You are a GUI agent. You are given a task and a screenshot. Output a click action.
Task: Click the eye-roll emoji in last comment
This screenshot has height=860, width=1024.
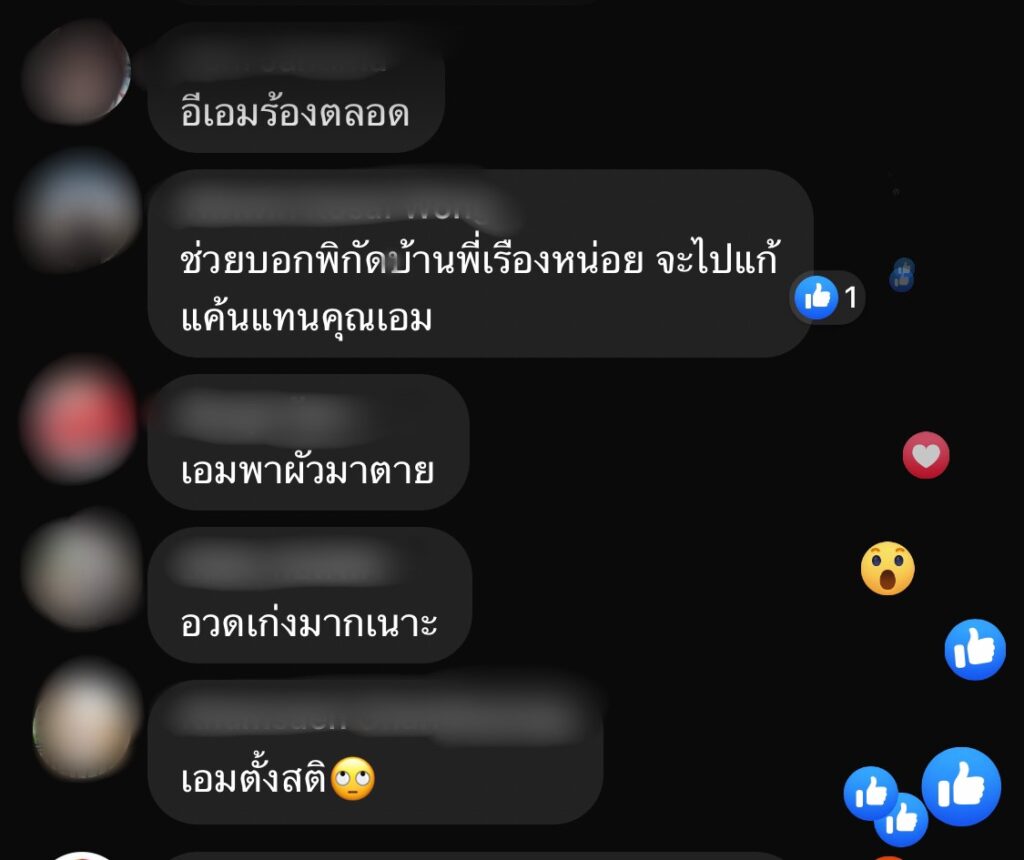pyautogui.click(x=353, y=778)
